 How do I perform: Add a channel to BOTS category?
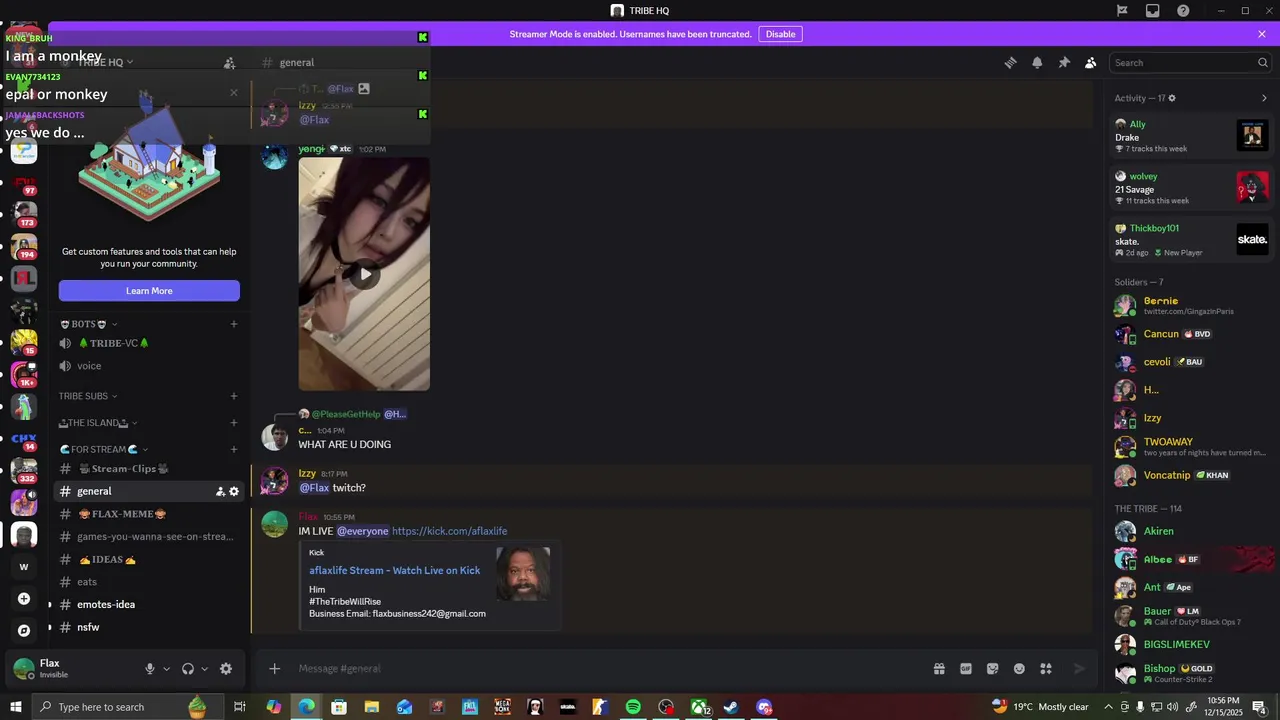234,324
